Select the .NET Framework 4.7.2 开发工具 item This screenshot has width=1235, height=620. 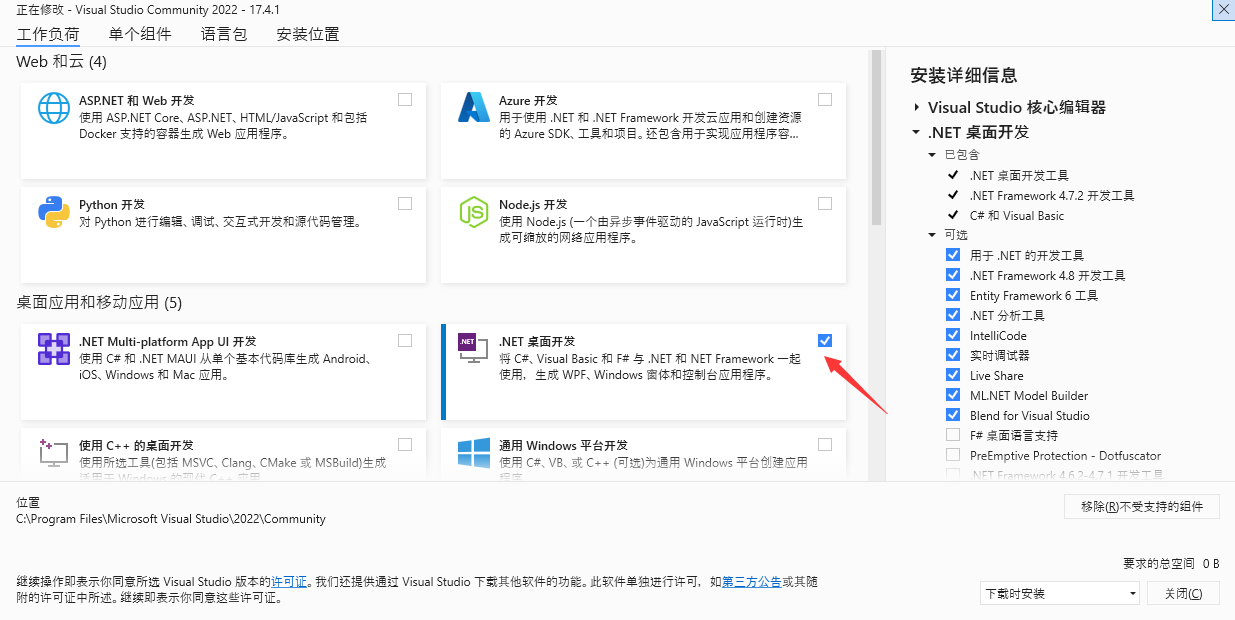(x=1052, y=195)
